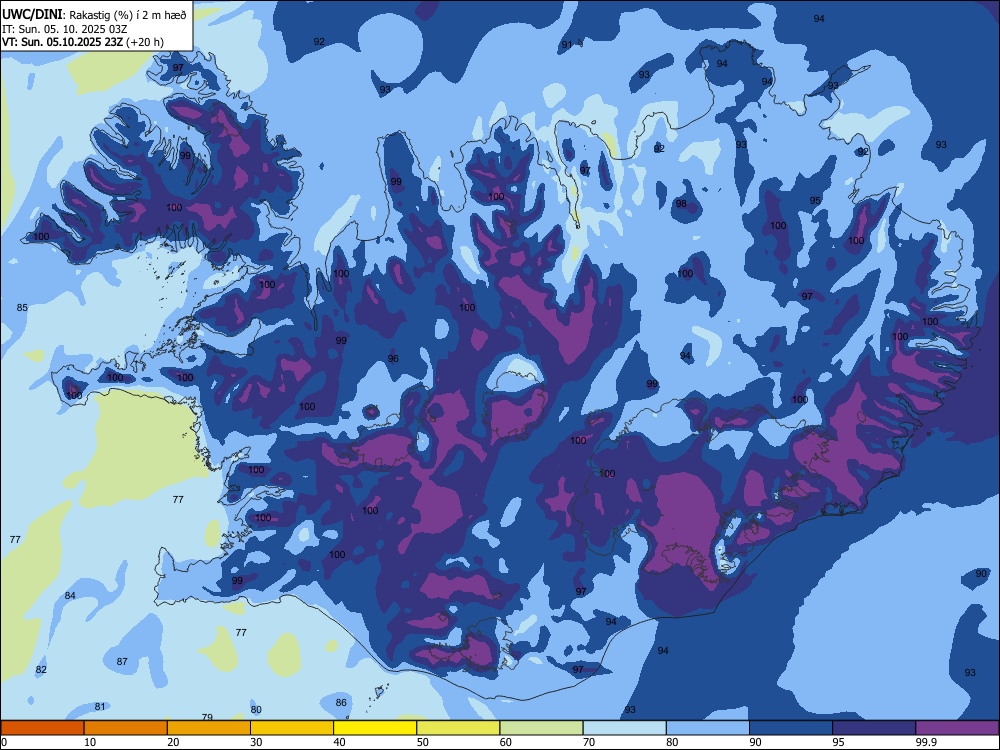
Task: Select the 20–30 amber legend swatch
Action: 209,728
